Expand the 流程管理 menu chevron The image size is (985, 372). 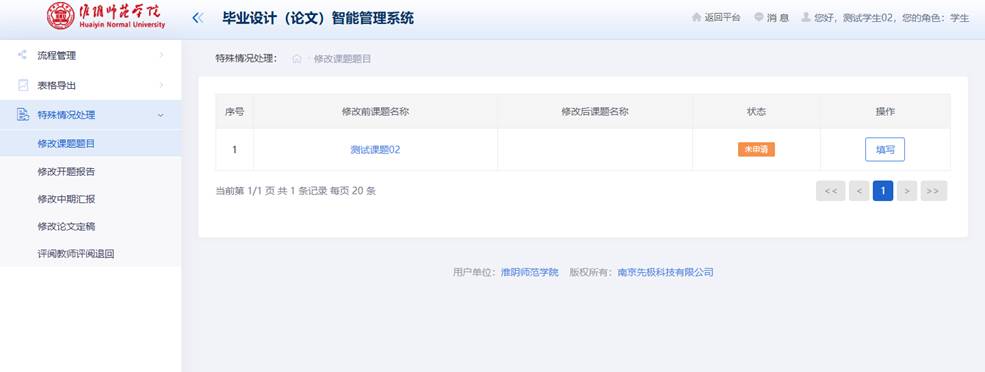(161, 55)
